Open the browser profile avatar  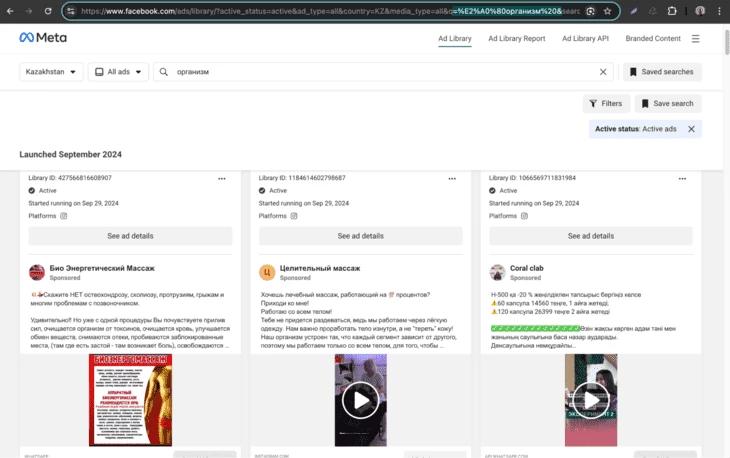(x=700, y=11)
